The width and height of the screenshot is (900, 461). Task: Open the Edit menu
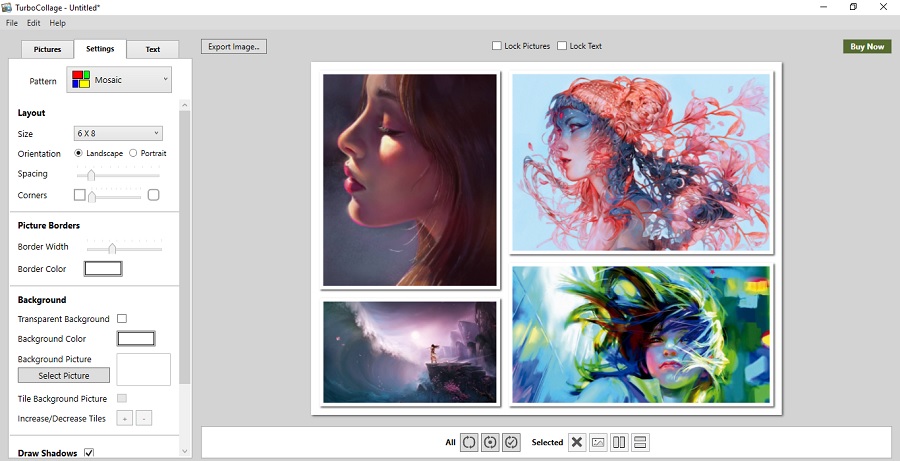point(33,23)
